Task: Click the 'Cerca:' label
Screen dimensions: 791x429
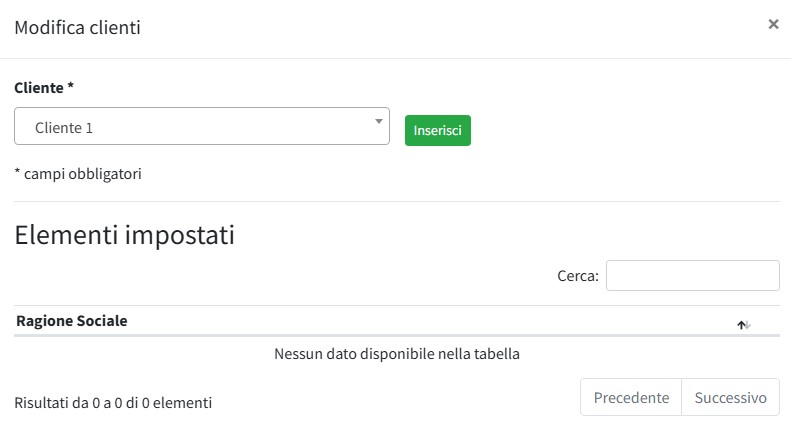Action: (577, 276)
